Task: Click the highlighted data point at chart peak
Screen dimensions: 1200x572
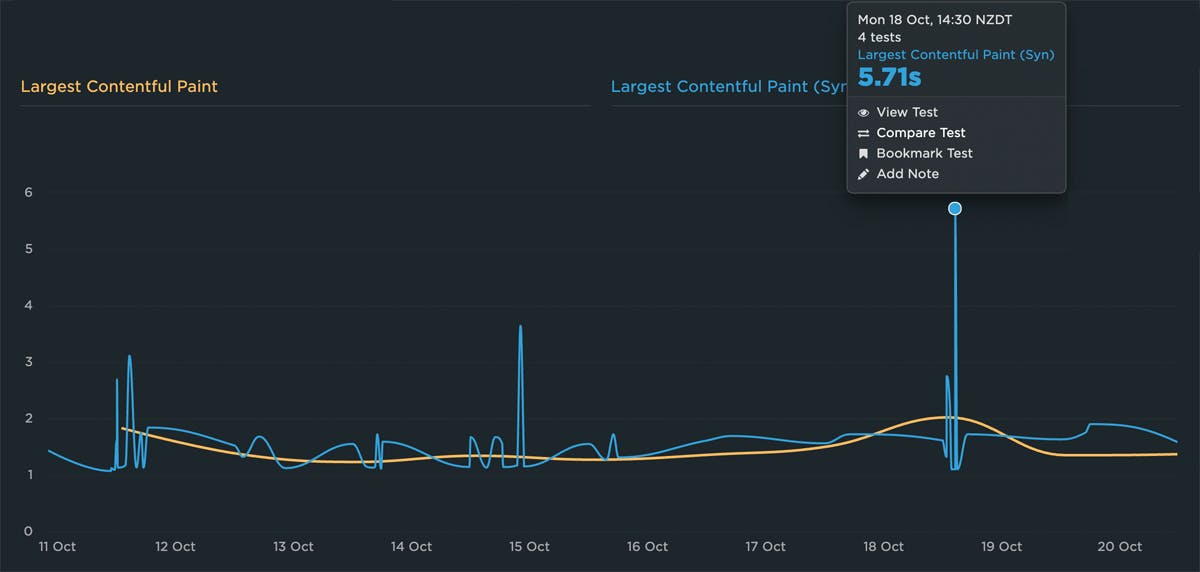Action: (x=955, y=209)
